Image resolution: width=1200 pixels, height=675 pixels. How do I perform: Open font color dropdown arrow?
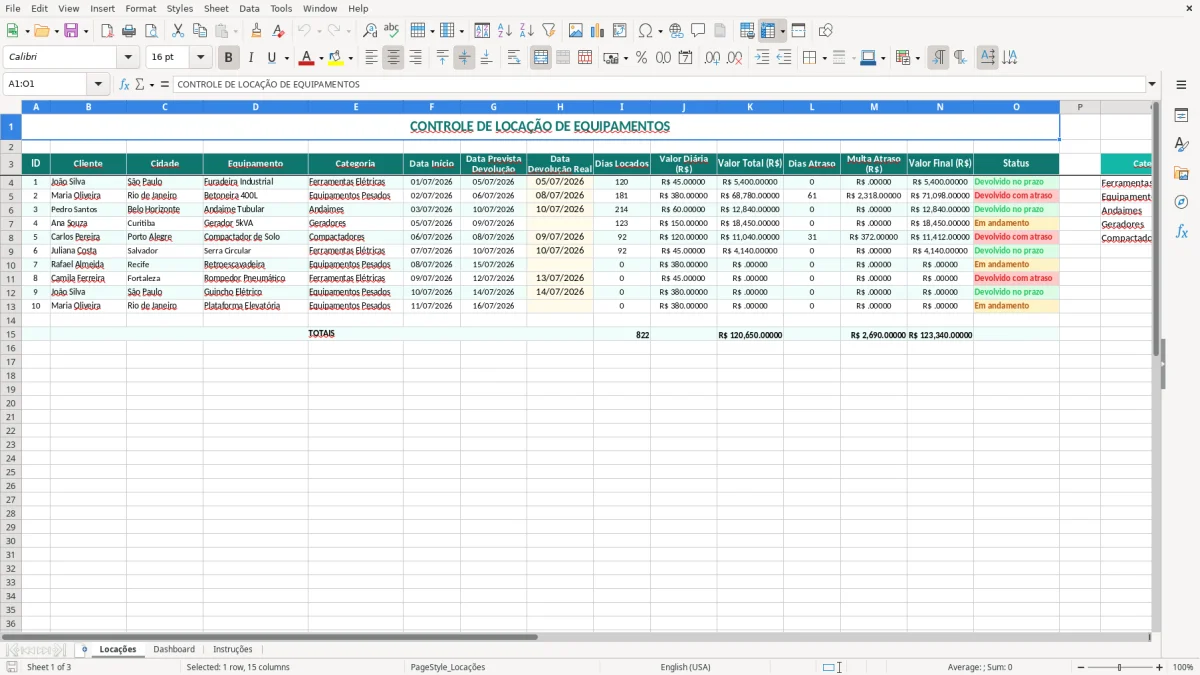click(321, 58)
